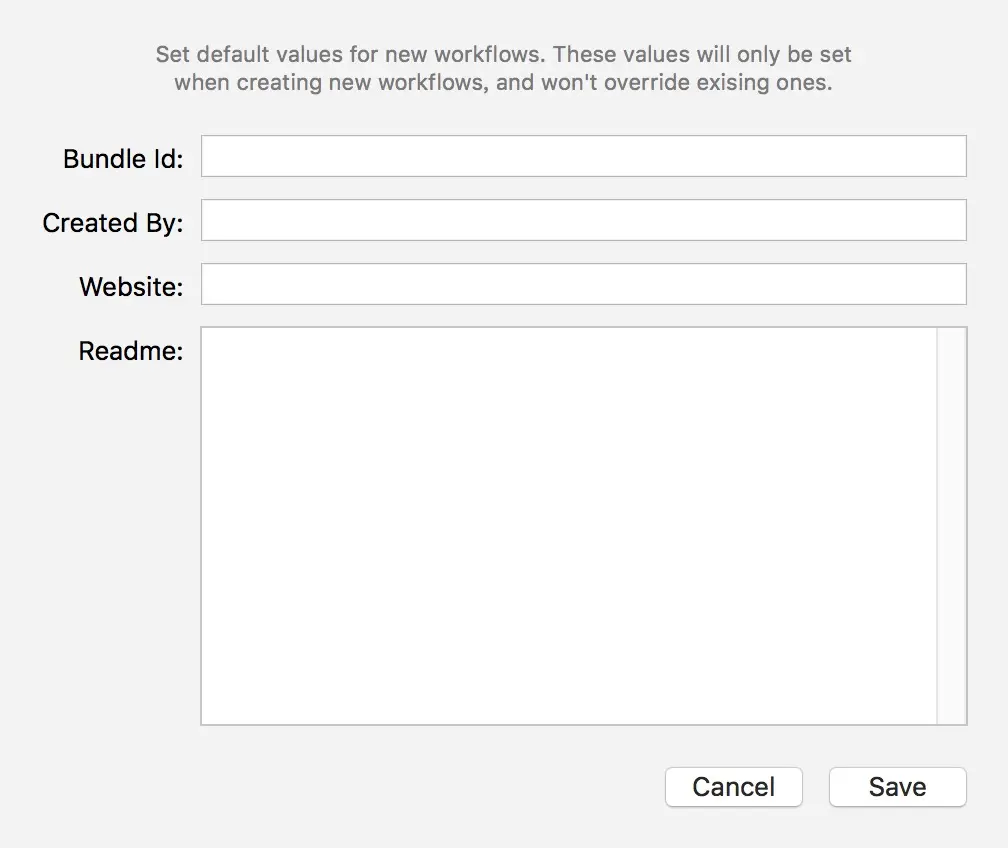Image resolution: width=1008 pixels, height=848 pixels.
Task: Place cursor in the empty Readme box's top line
Action: pos(568,342)
